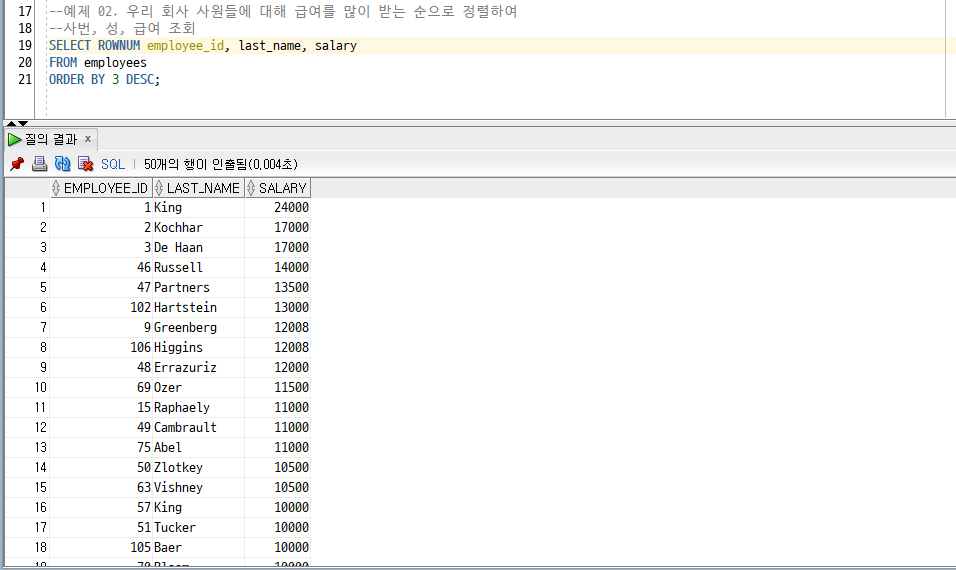Sort by the LAST_NAME column header
This screenshot has width=956, height=570.
pyautogui.click(x=198, y=188)
